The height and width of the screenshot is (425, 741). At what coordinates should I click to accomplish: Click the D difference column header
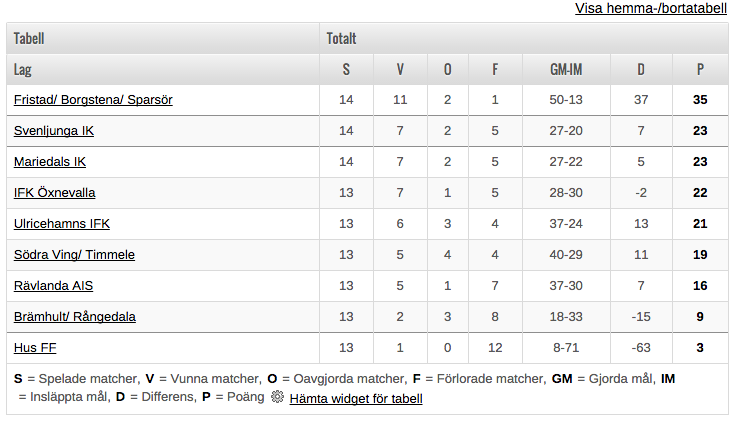(x=641, y=69)
